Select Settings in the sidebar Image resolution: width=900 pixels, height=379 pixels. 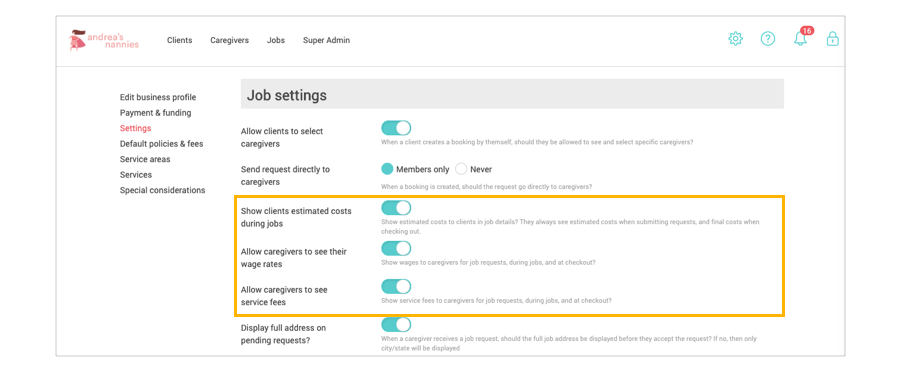[x=135, y=128]
